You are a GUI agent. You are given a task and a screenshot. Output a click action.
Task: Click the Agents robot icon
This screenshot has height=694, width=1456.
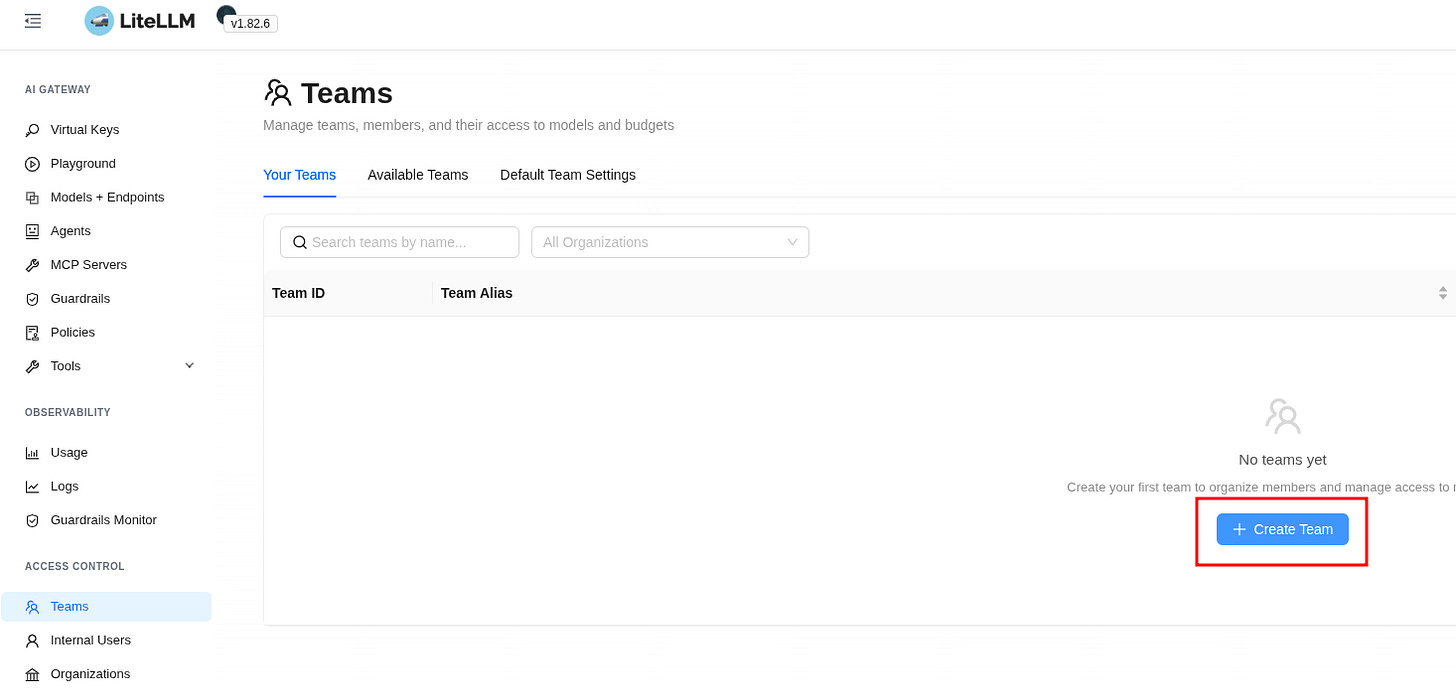(32, 231)
